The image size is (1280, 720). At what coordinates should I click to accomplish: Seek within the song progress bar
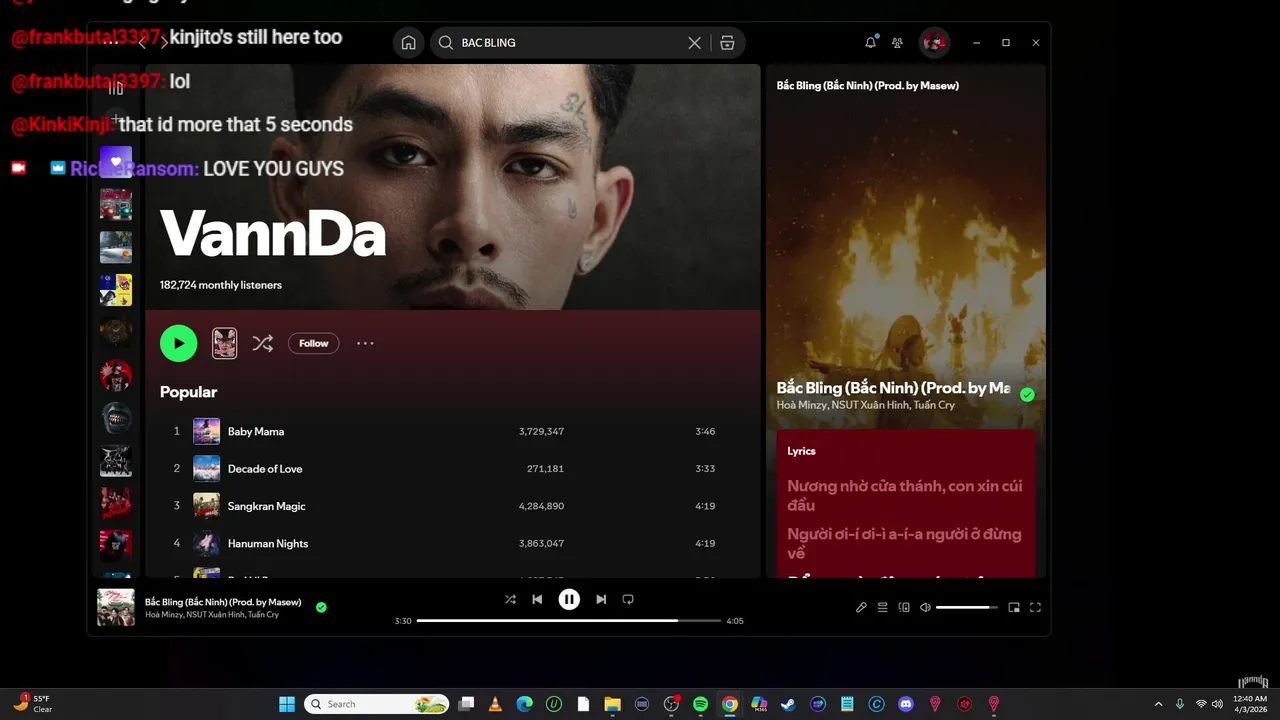(x=569, y=621)
